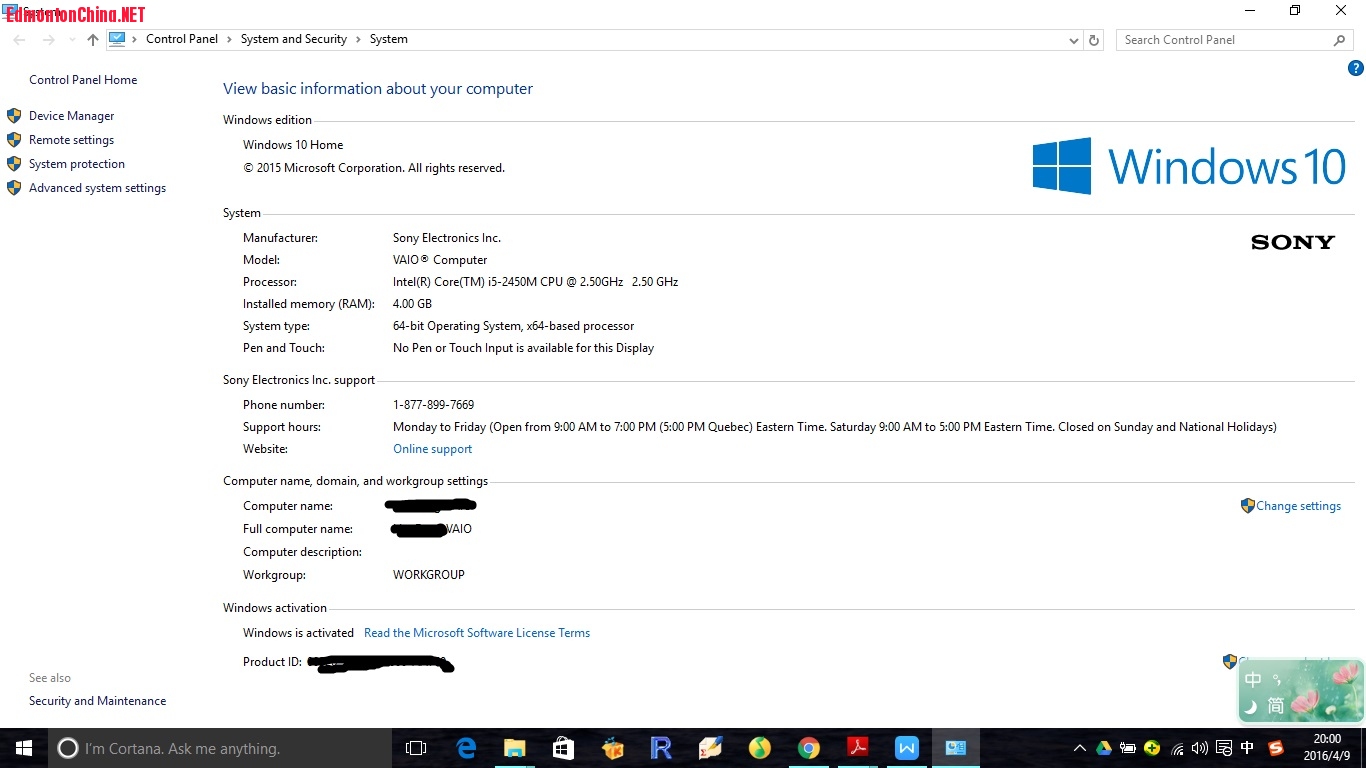Open Advanced system settings
The width and height of the screenshot is (1366, 768).
pyautogui.click(x=97, y=188)
